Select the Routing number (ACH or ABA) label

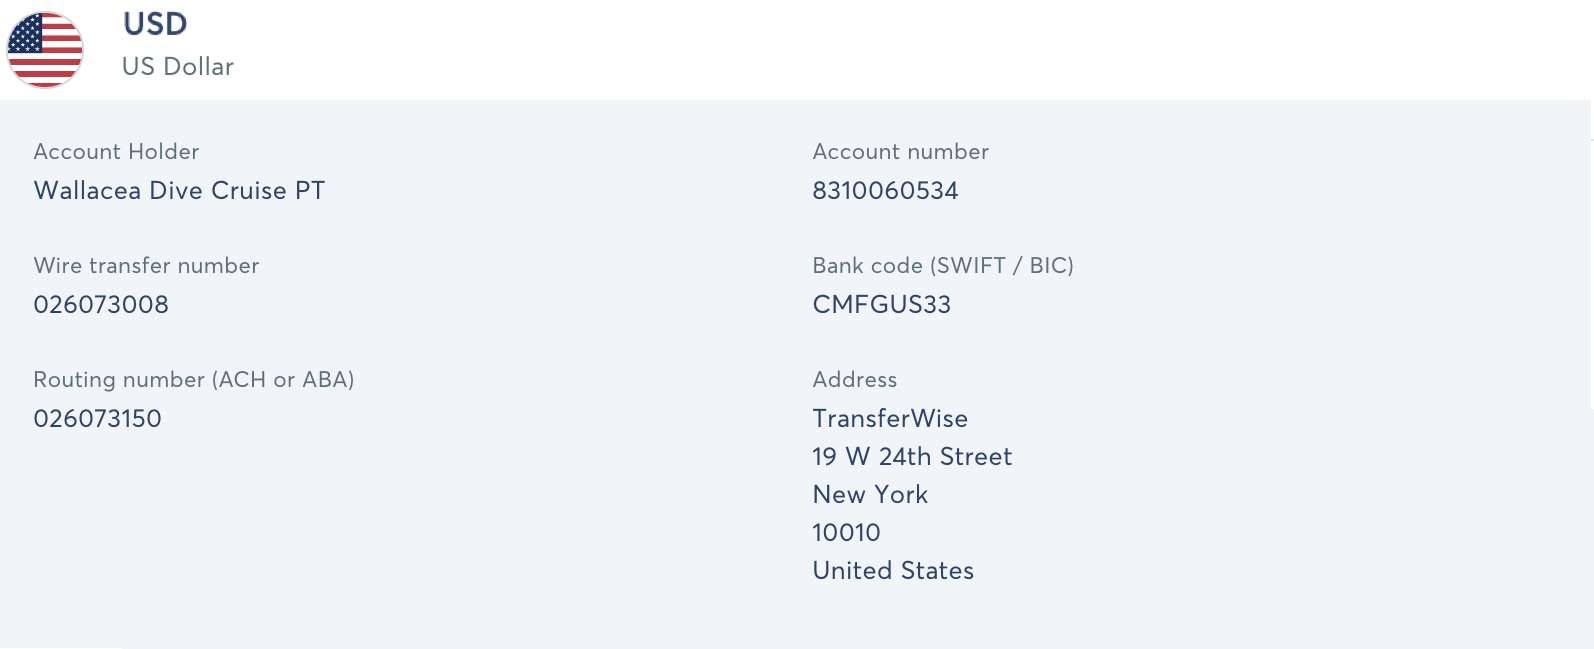click(x=194, y=380)
